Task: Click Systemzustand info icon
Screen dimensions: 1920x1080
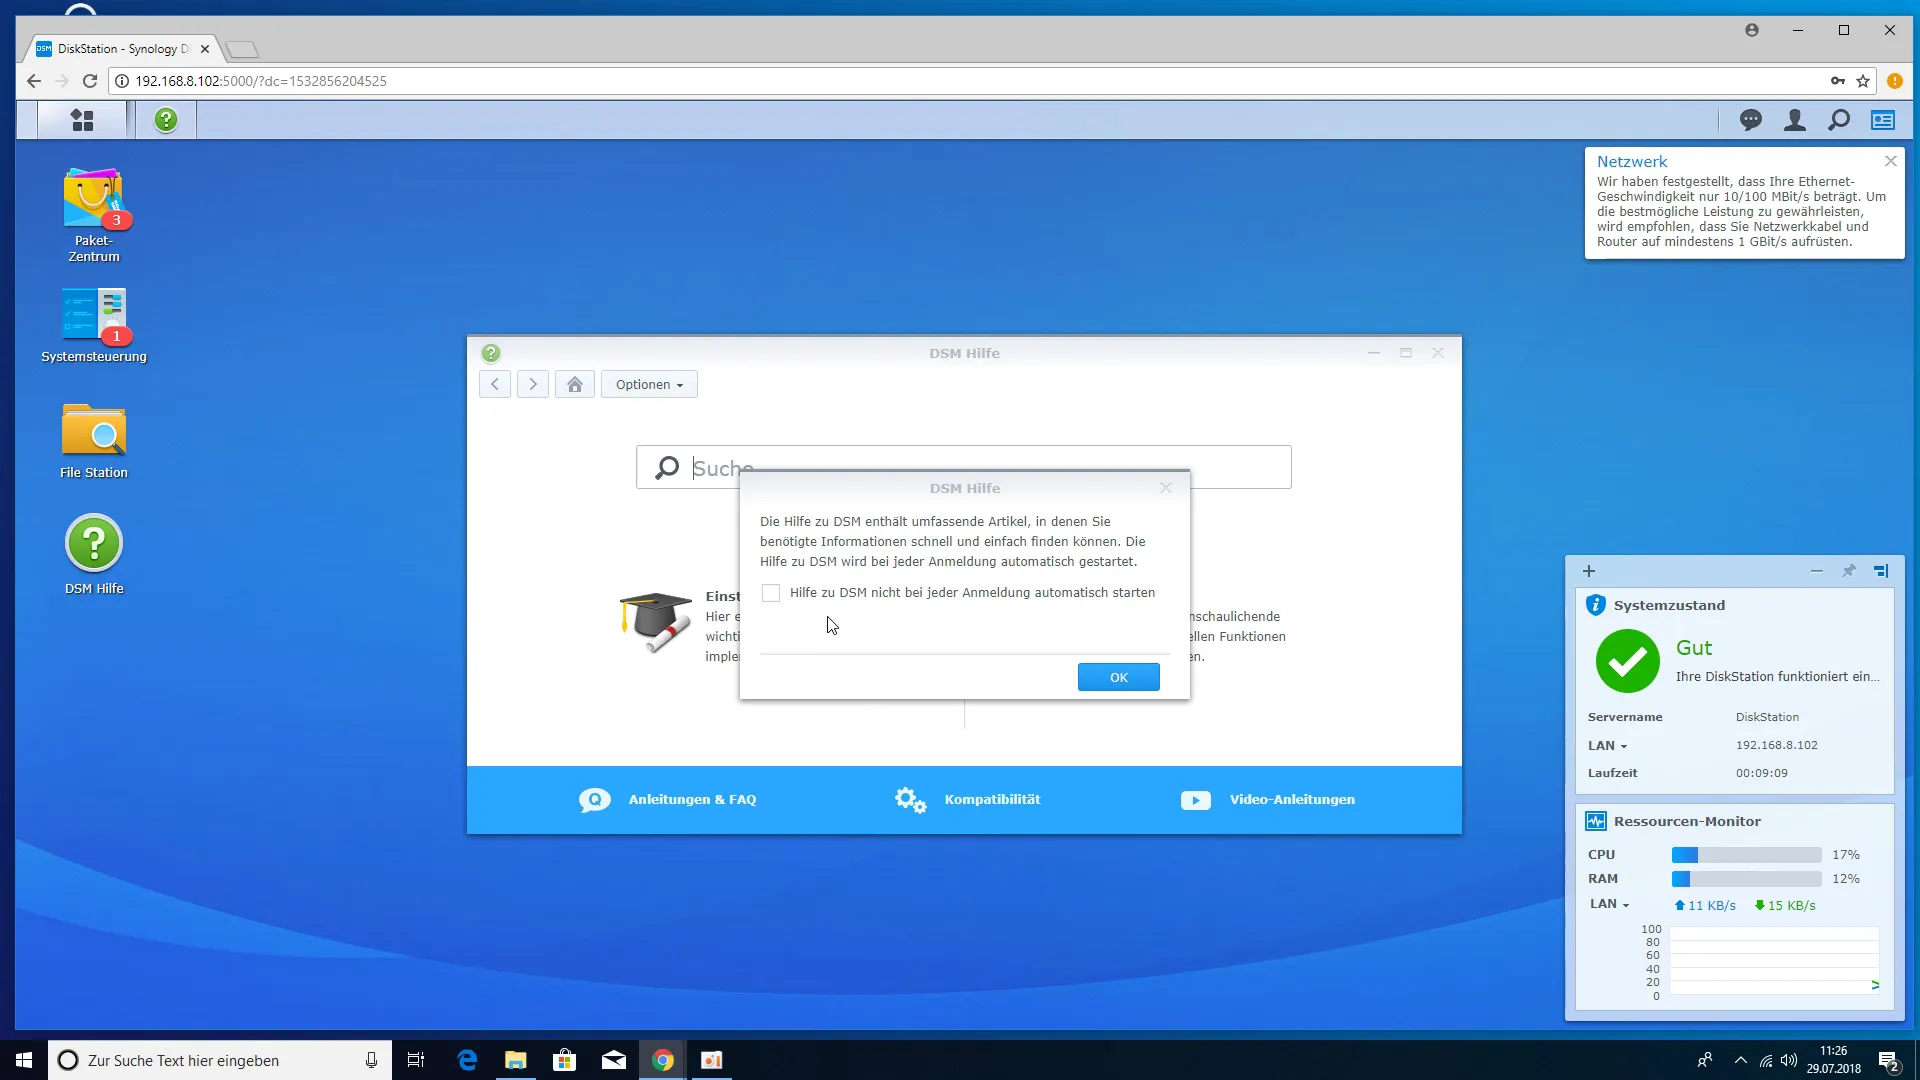Action: click(x=1596, y=605)
